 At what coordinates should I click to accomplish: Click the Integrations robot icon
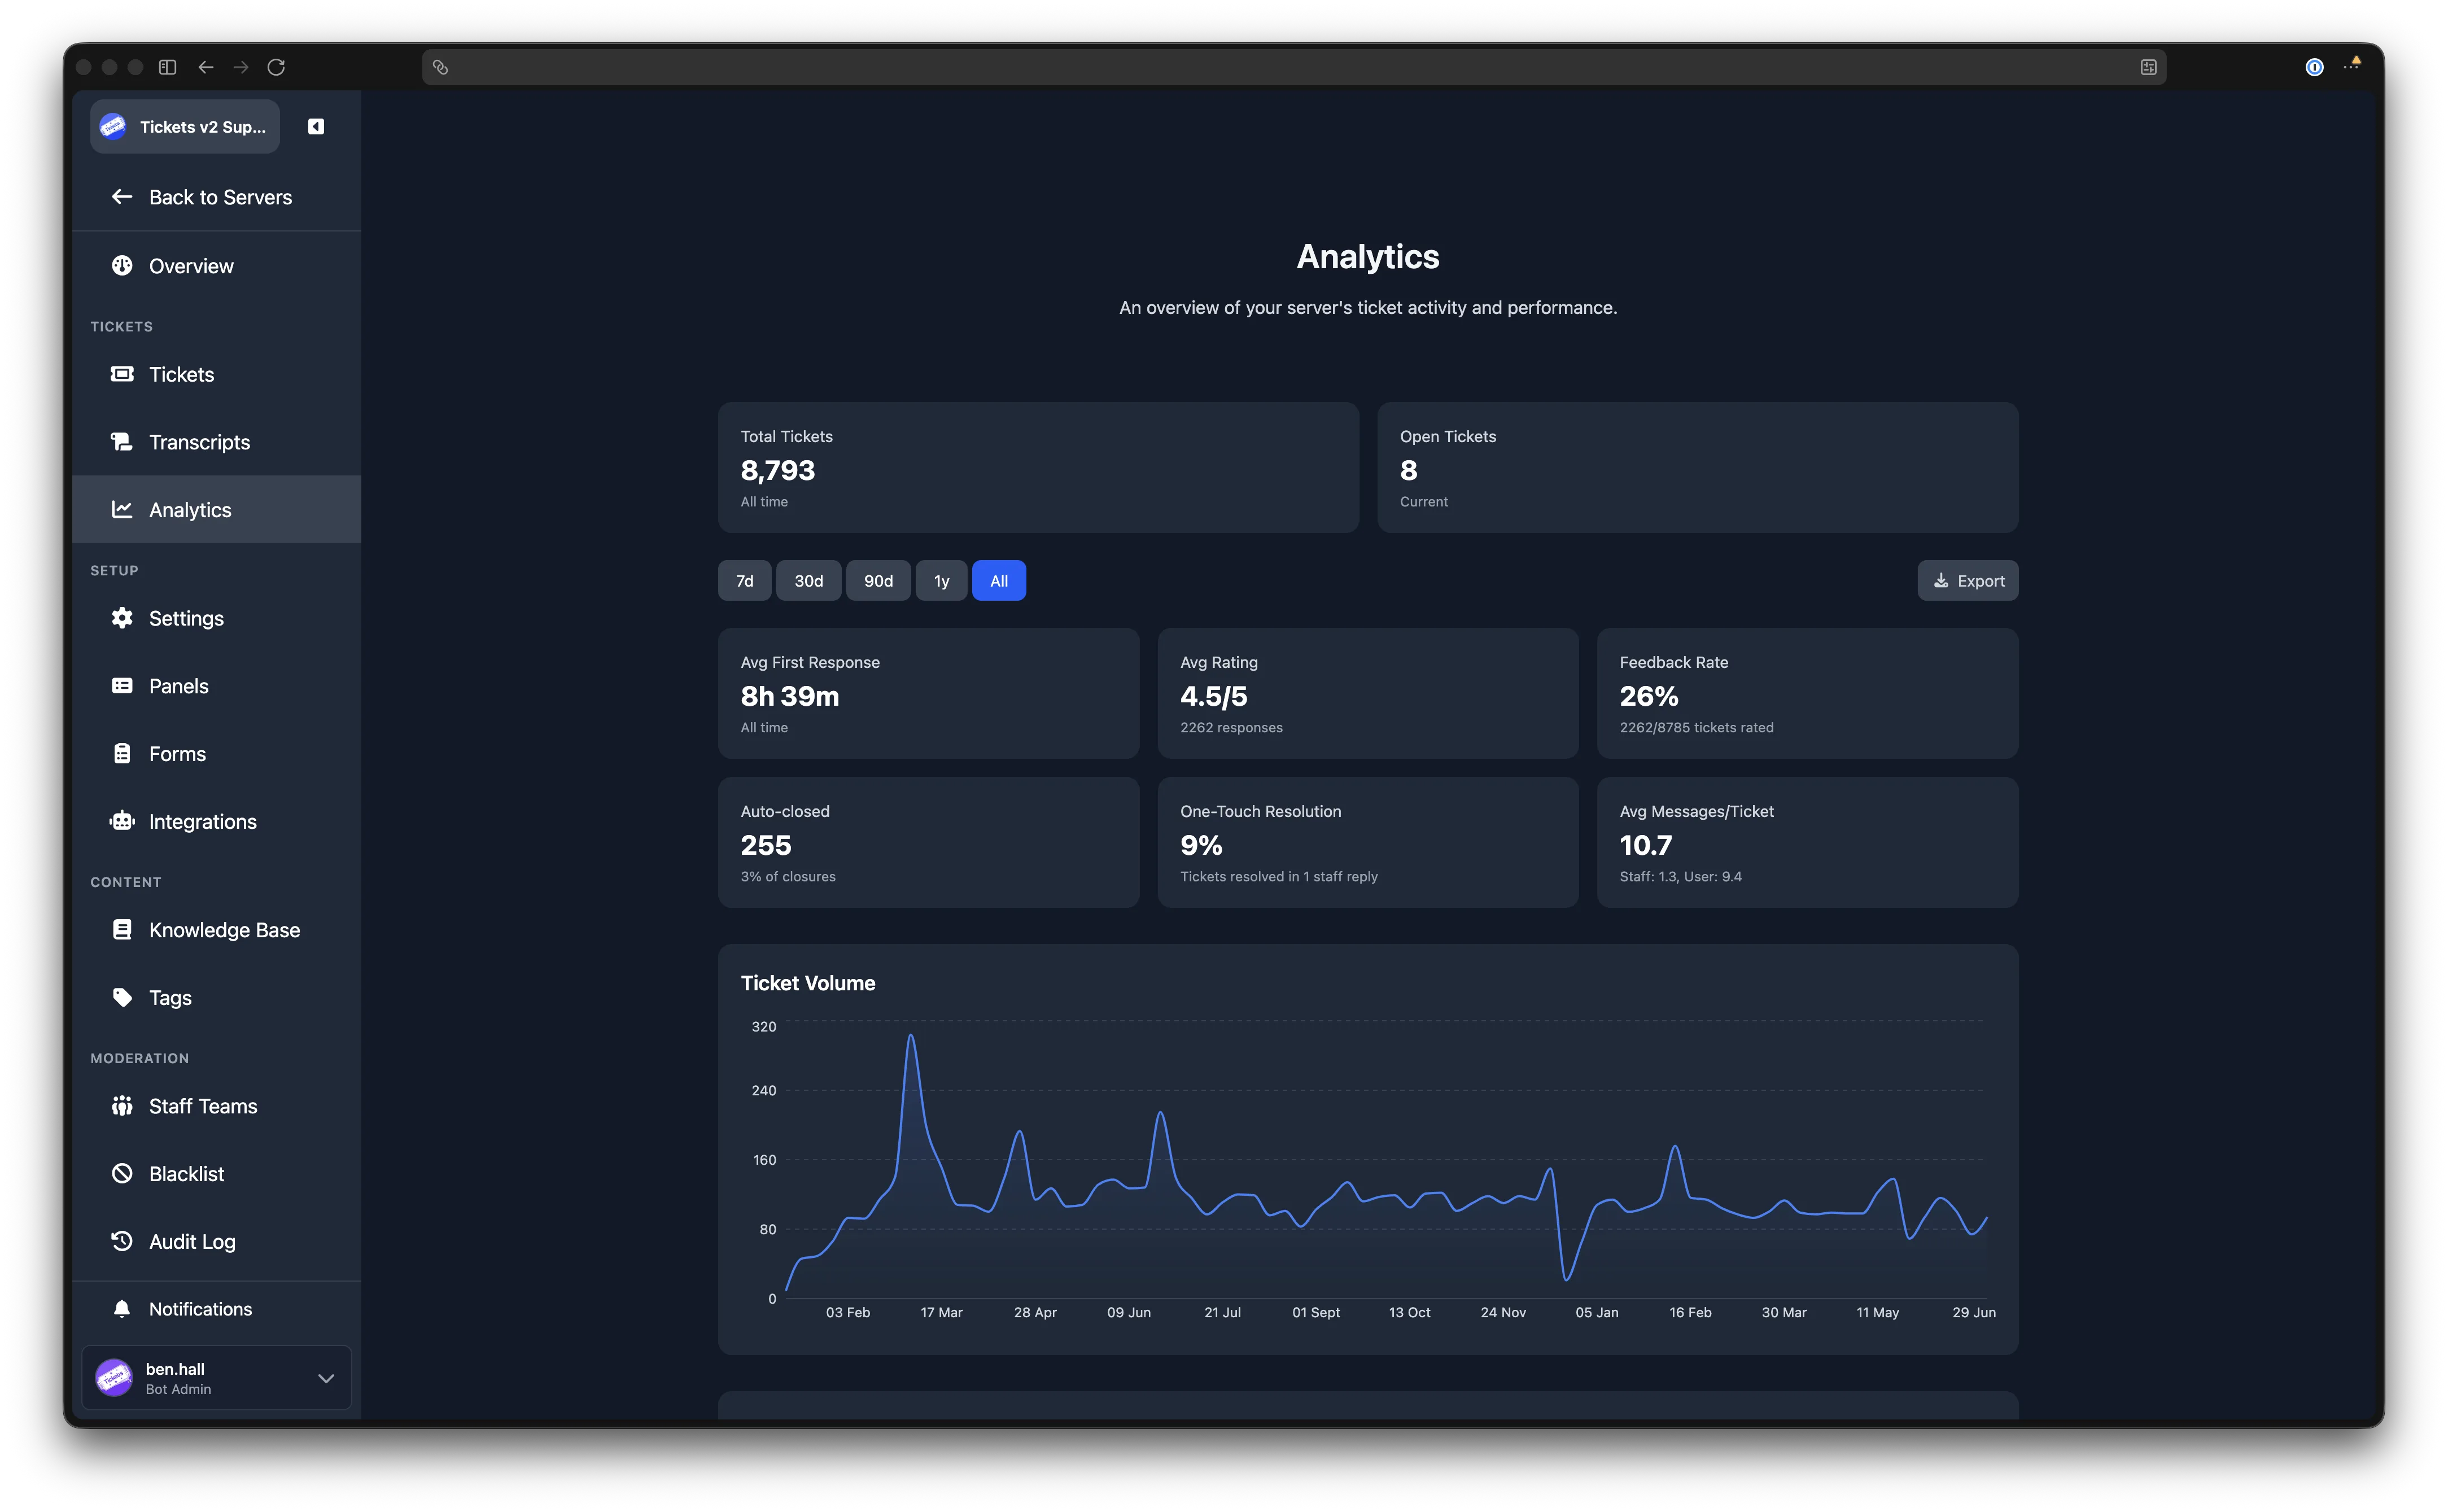coord(122,821)
